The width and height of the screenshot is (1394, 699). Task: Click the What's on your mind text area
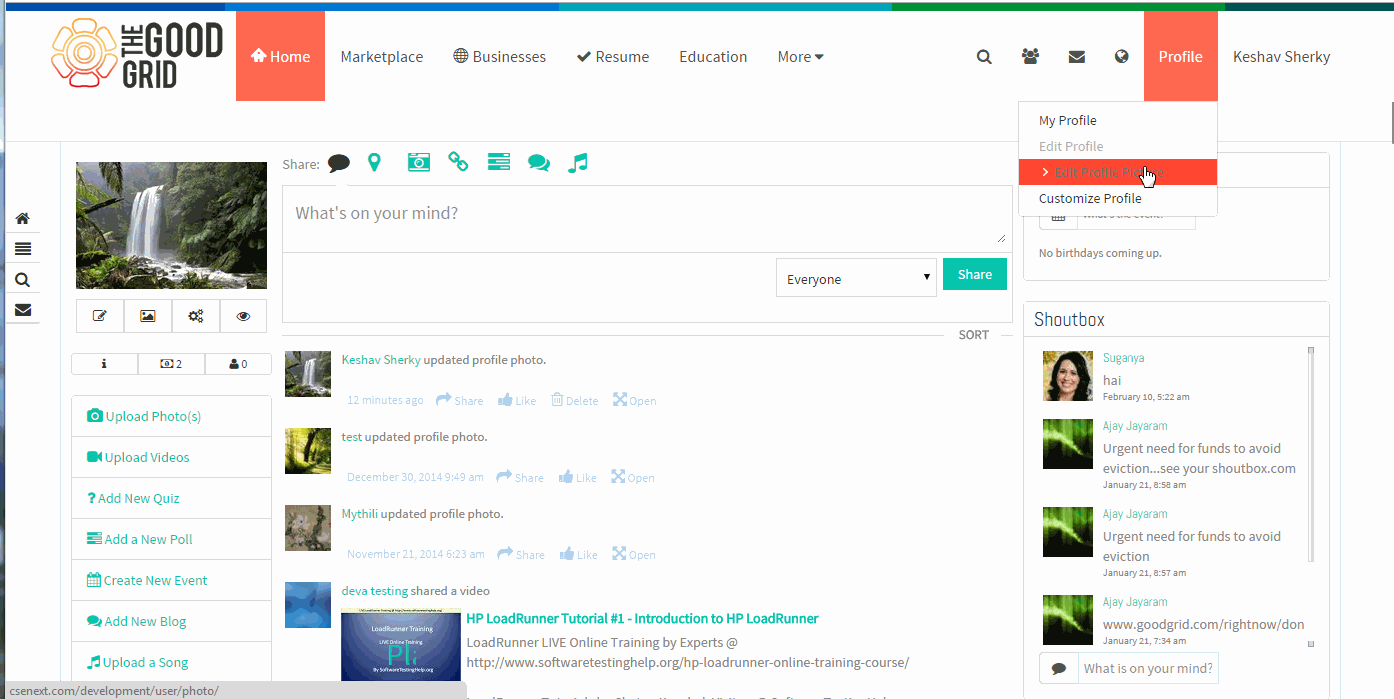point(646,218)
